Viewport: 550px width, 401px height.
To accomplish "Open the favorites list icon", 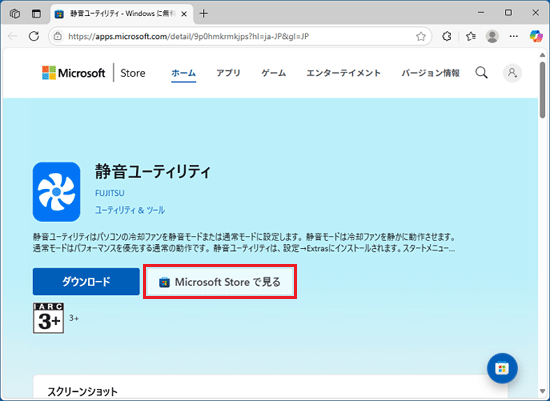I will click(471, 36).
